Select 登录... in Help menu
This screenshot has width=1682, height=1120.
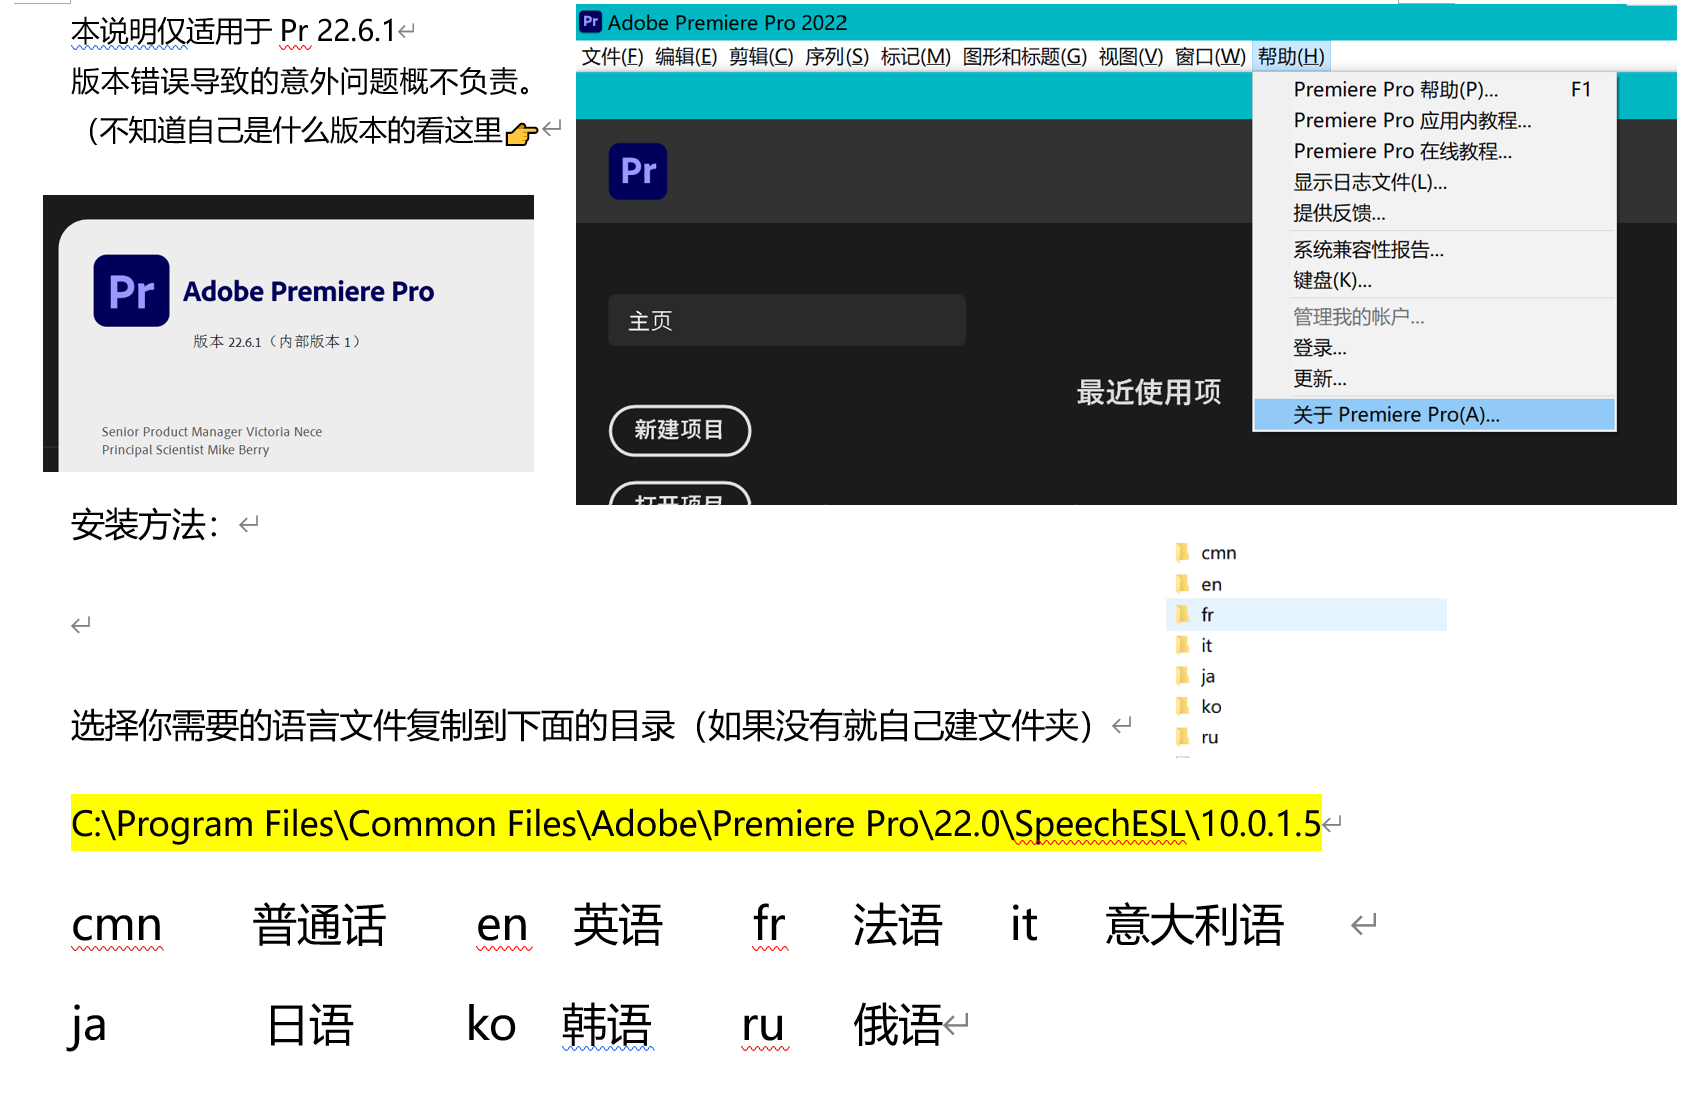[1434, 348]
